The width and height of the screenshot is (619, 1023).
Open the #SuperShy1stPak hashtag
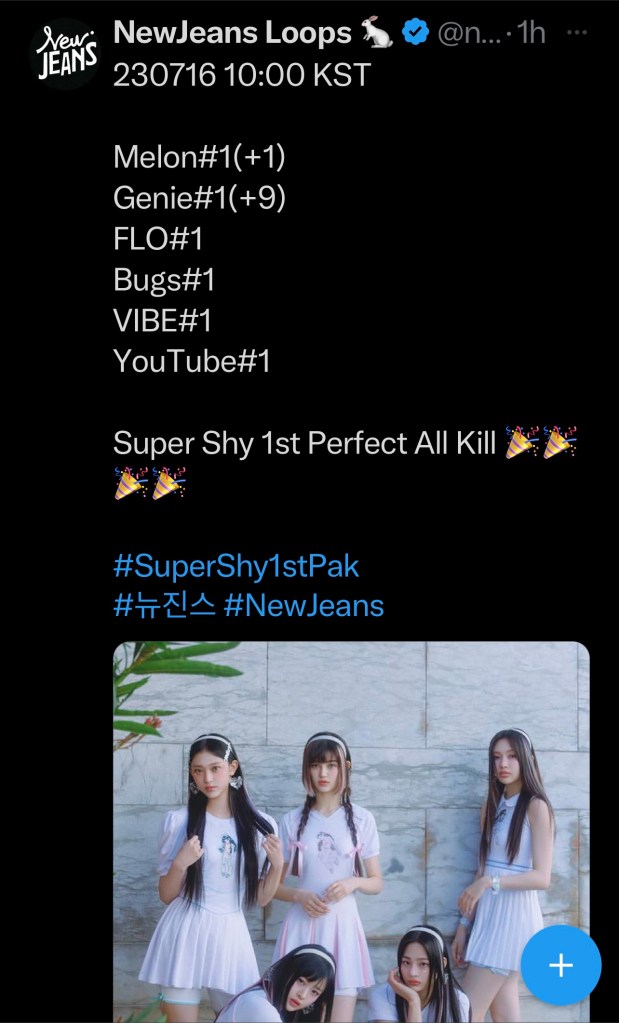tap(236, 566)
